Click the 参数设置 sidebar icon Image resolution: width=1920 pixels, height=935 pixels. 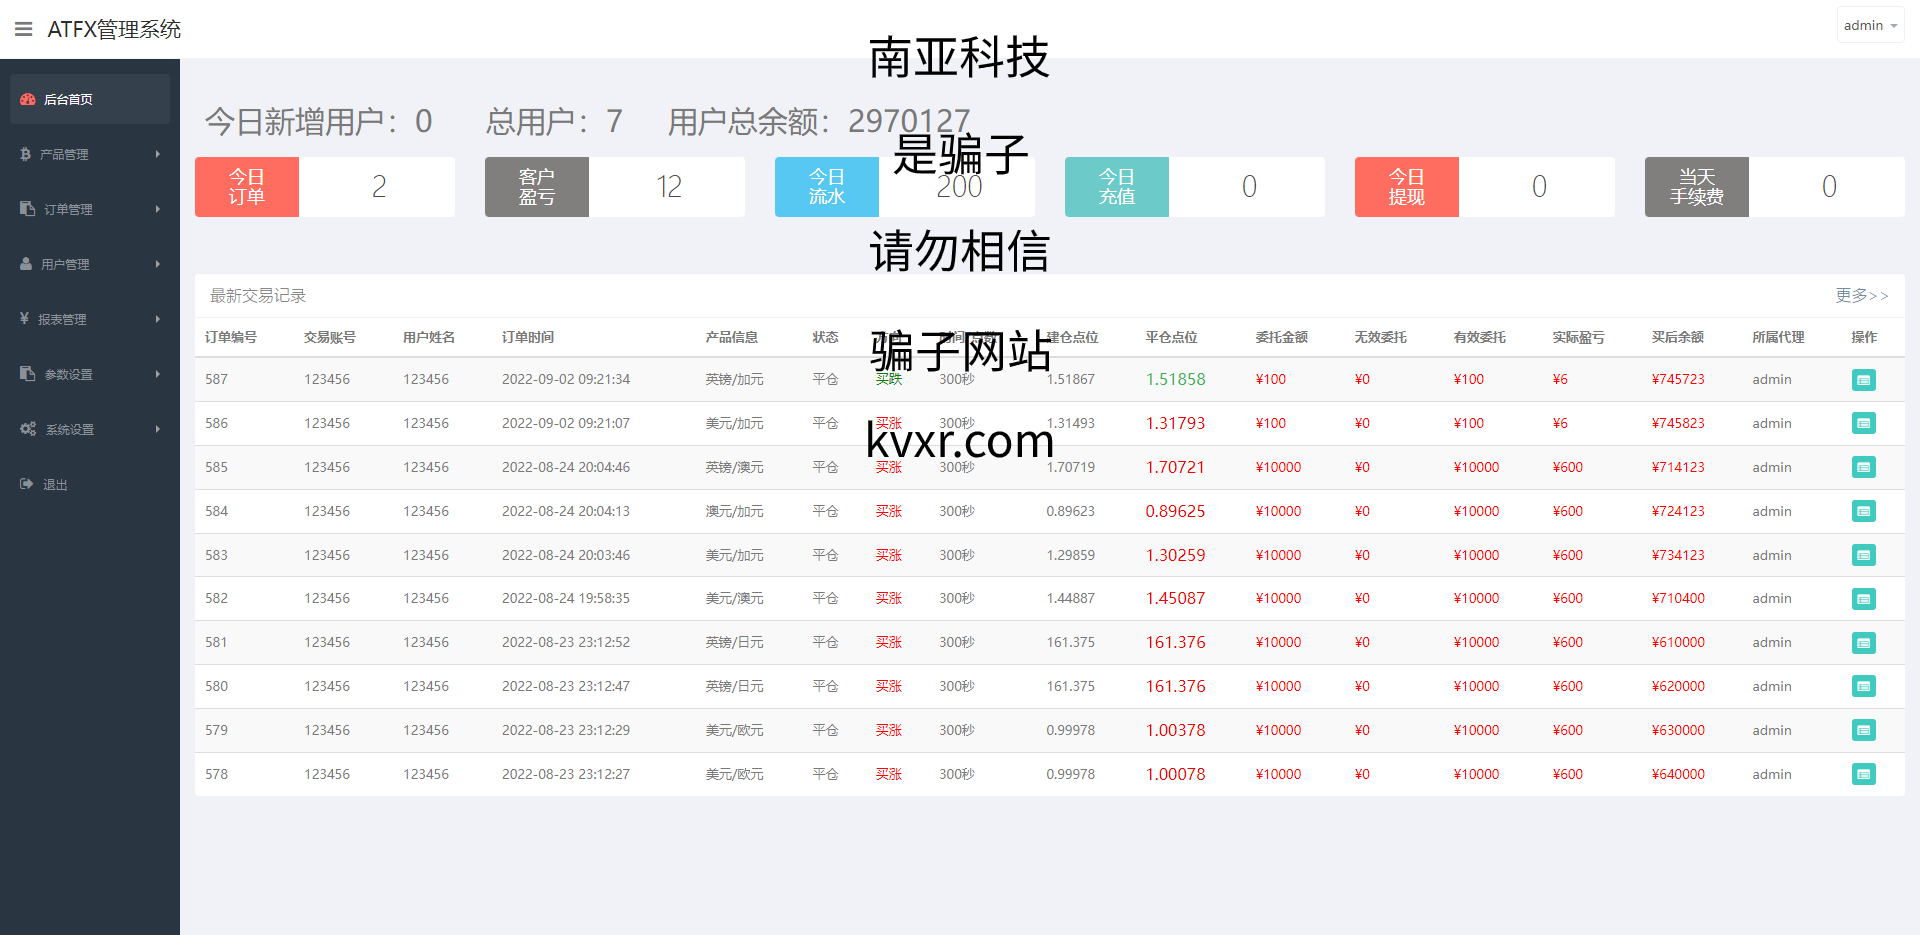[28, 374]
